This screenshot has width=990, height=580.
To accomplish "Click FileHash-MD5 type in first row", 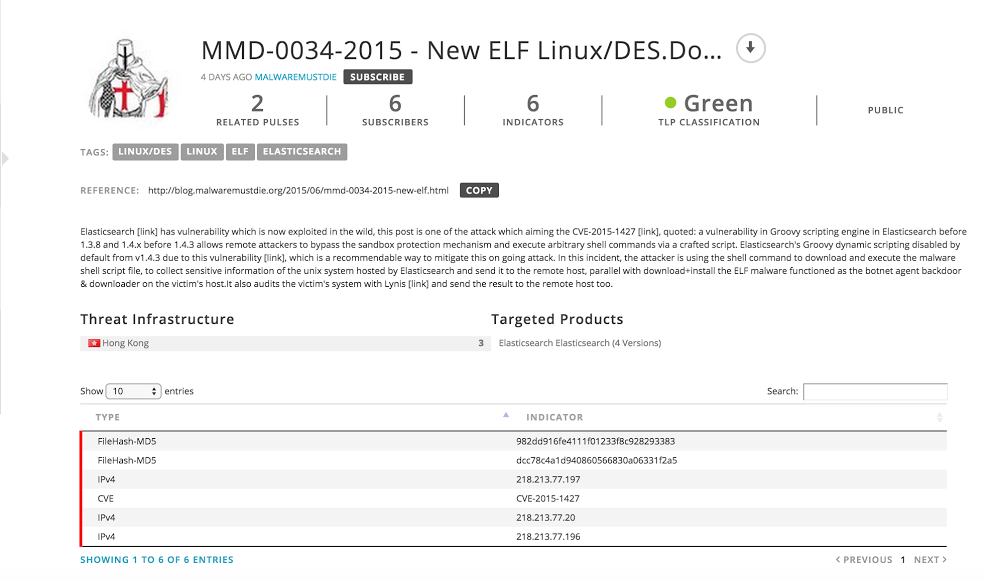I will (x=127, y=441).
